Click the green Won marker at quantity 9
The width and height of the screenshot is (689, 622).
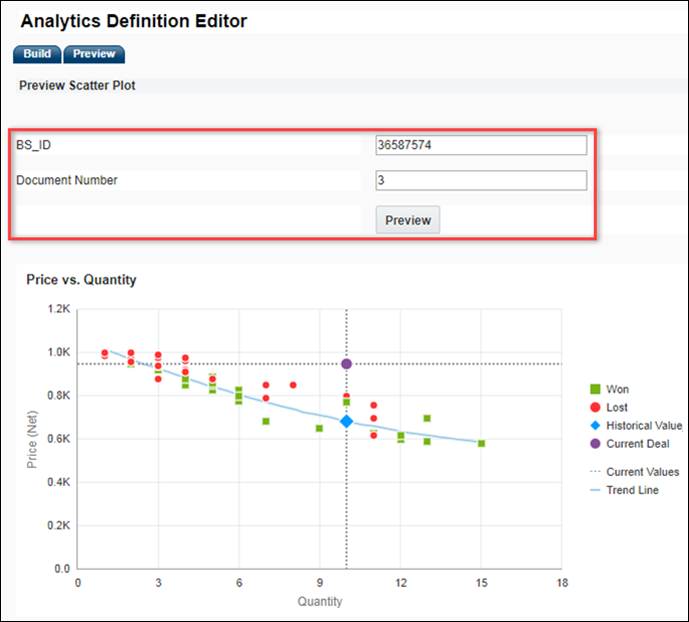(x=319, y=428)
